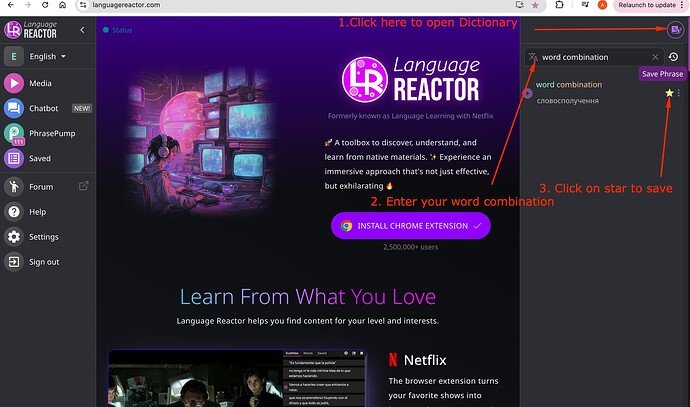Click Relaunch to update button
This screenshot has width=690, height=407.
point(646,5)
